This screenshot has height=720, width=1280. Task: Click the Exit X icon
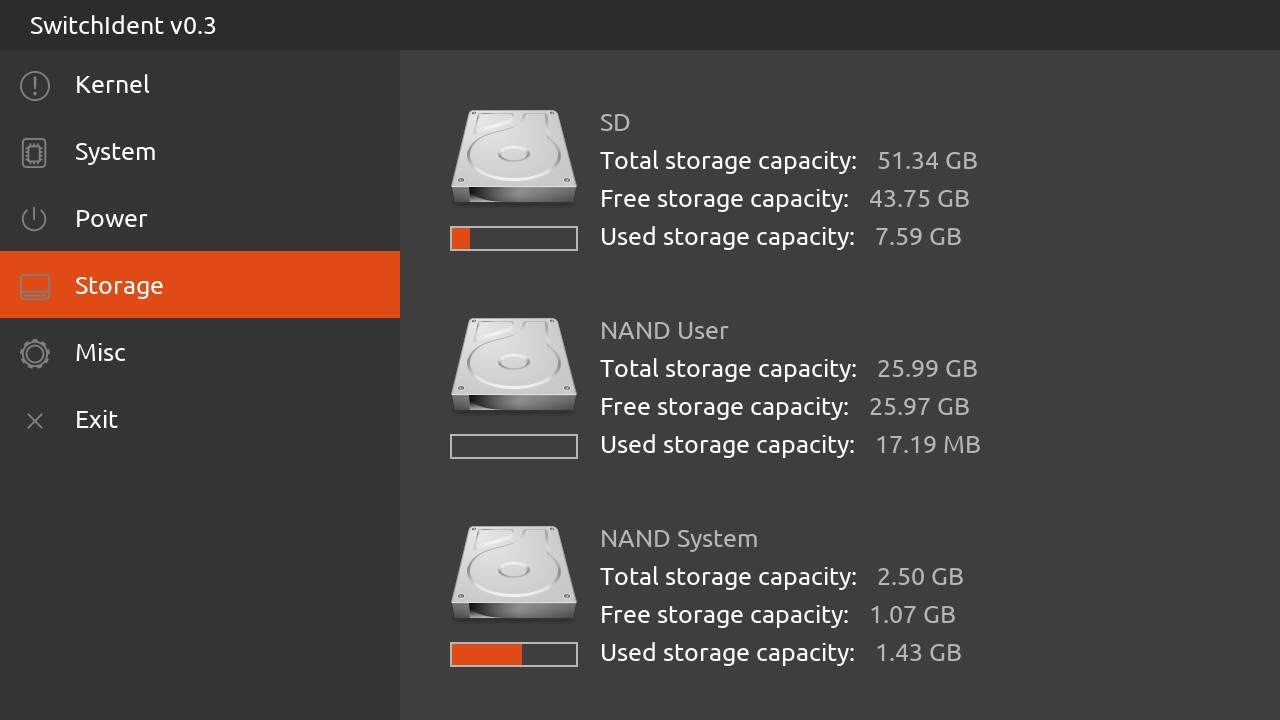click(x=35, y=421)
